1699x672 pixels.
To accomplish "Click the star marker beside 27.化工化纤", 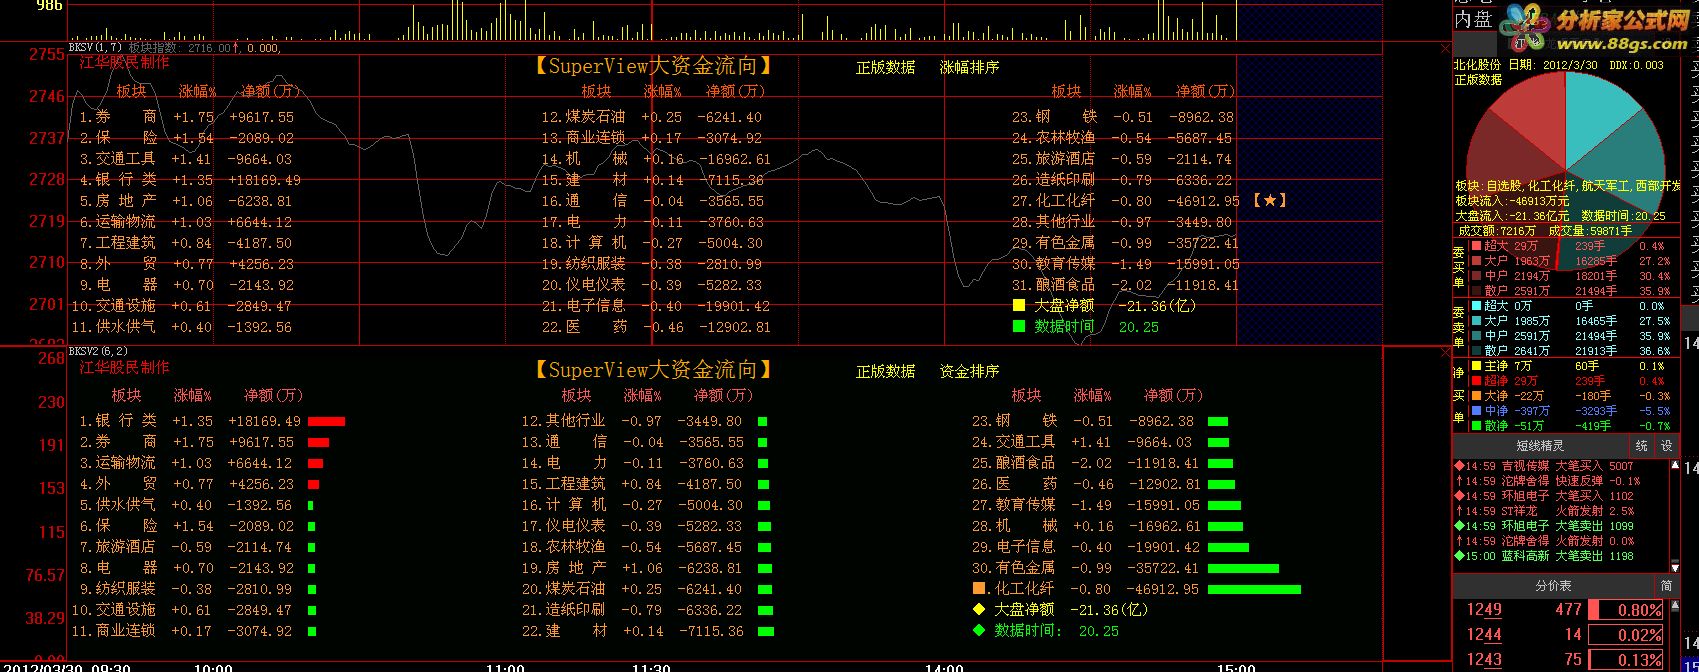I will click(x=1269, y=200).
